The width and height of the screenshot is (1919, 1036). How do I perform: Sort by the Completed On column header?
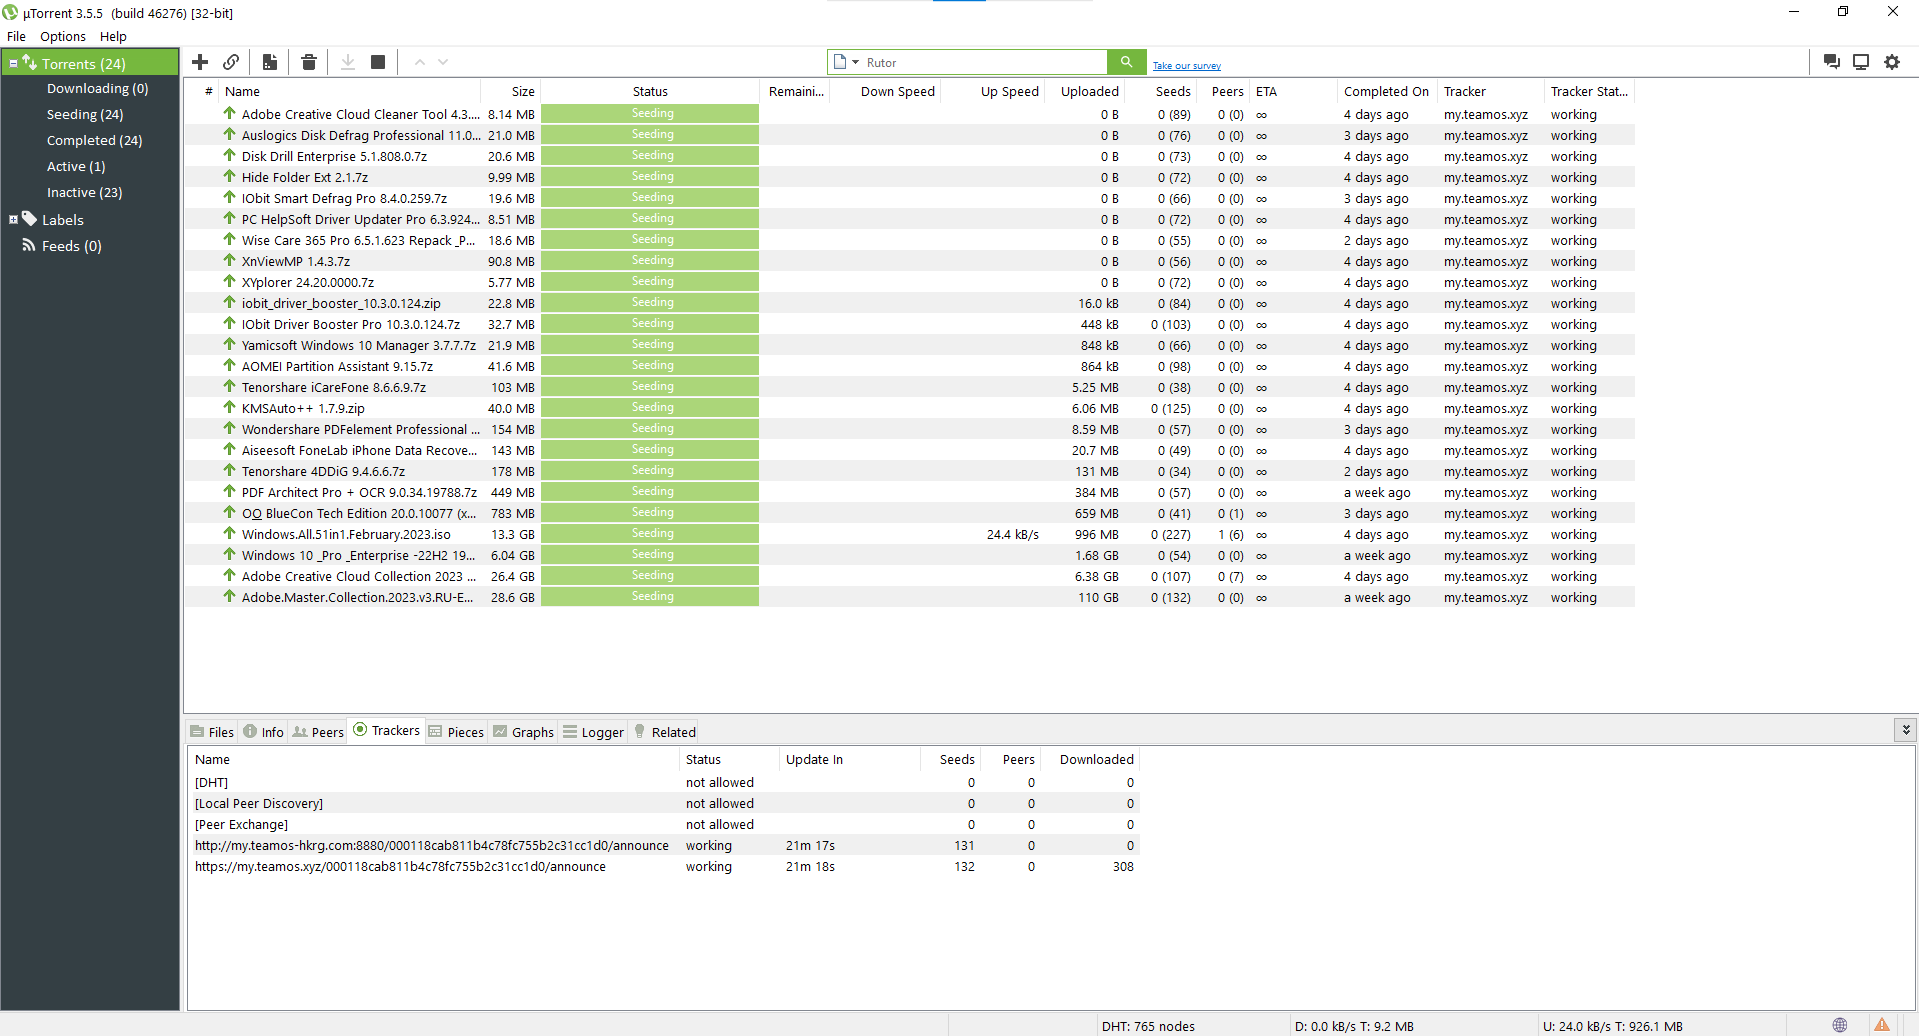click(x=1386, y=91)
